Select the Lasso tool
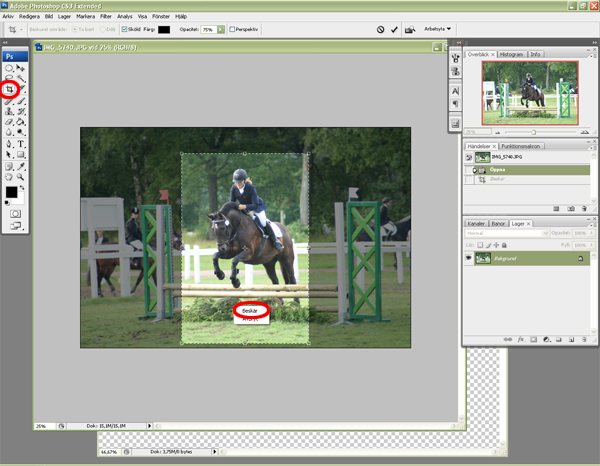This screenshot has height=466, width=600. click(x=9, y=78)
